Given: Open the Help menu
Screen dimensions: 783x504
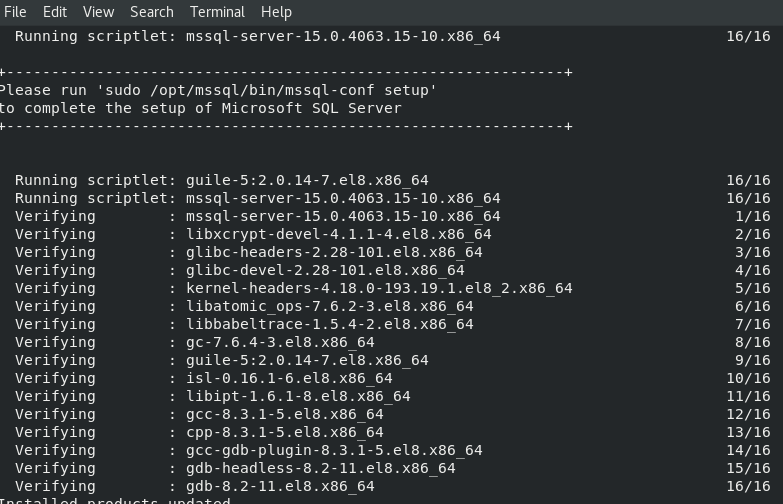Looking at the screenshot, I should click(x=276, y=12).
